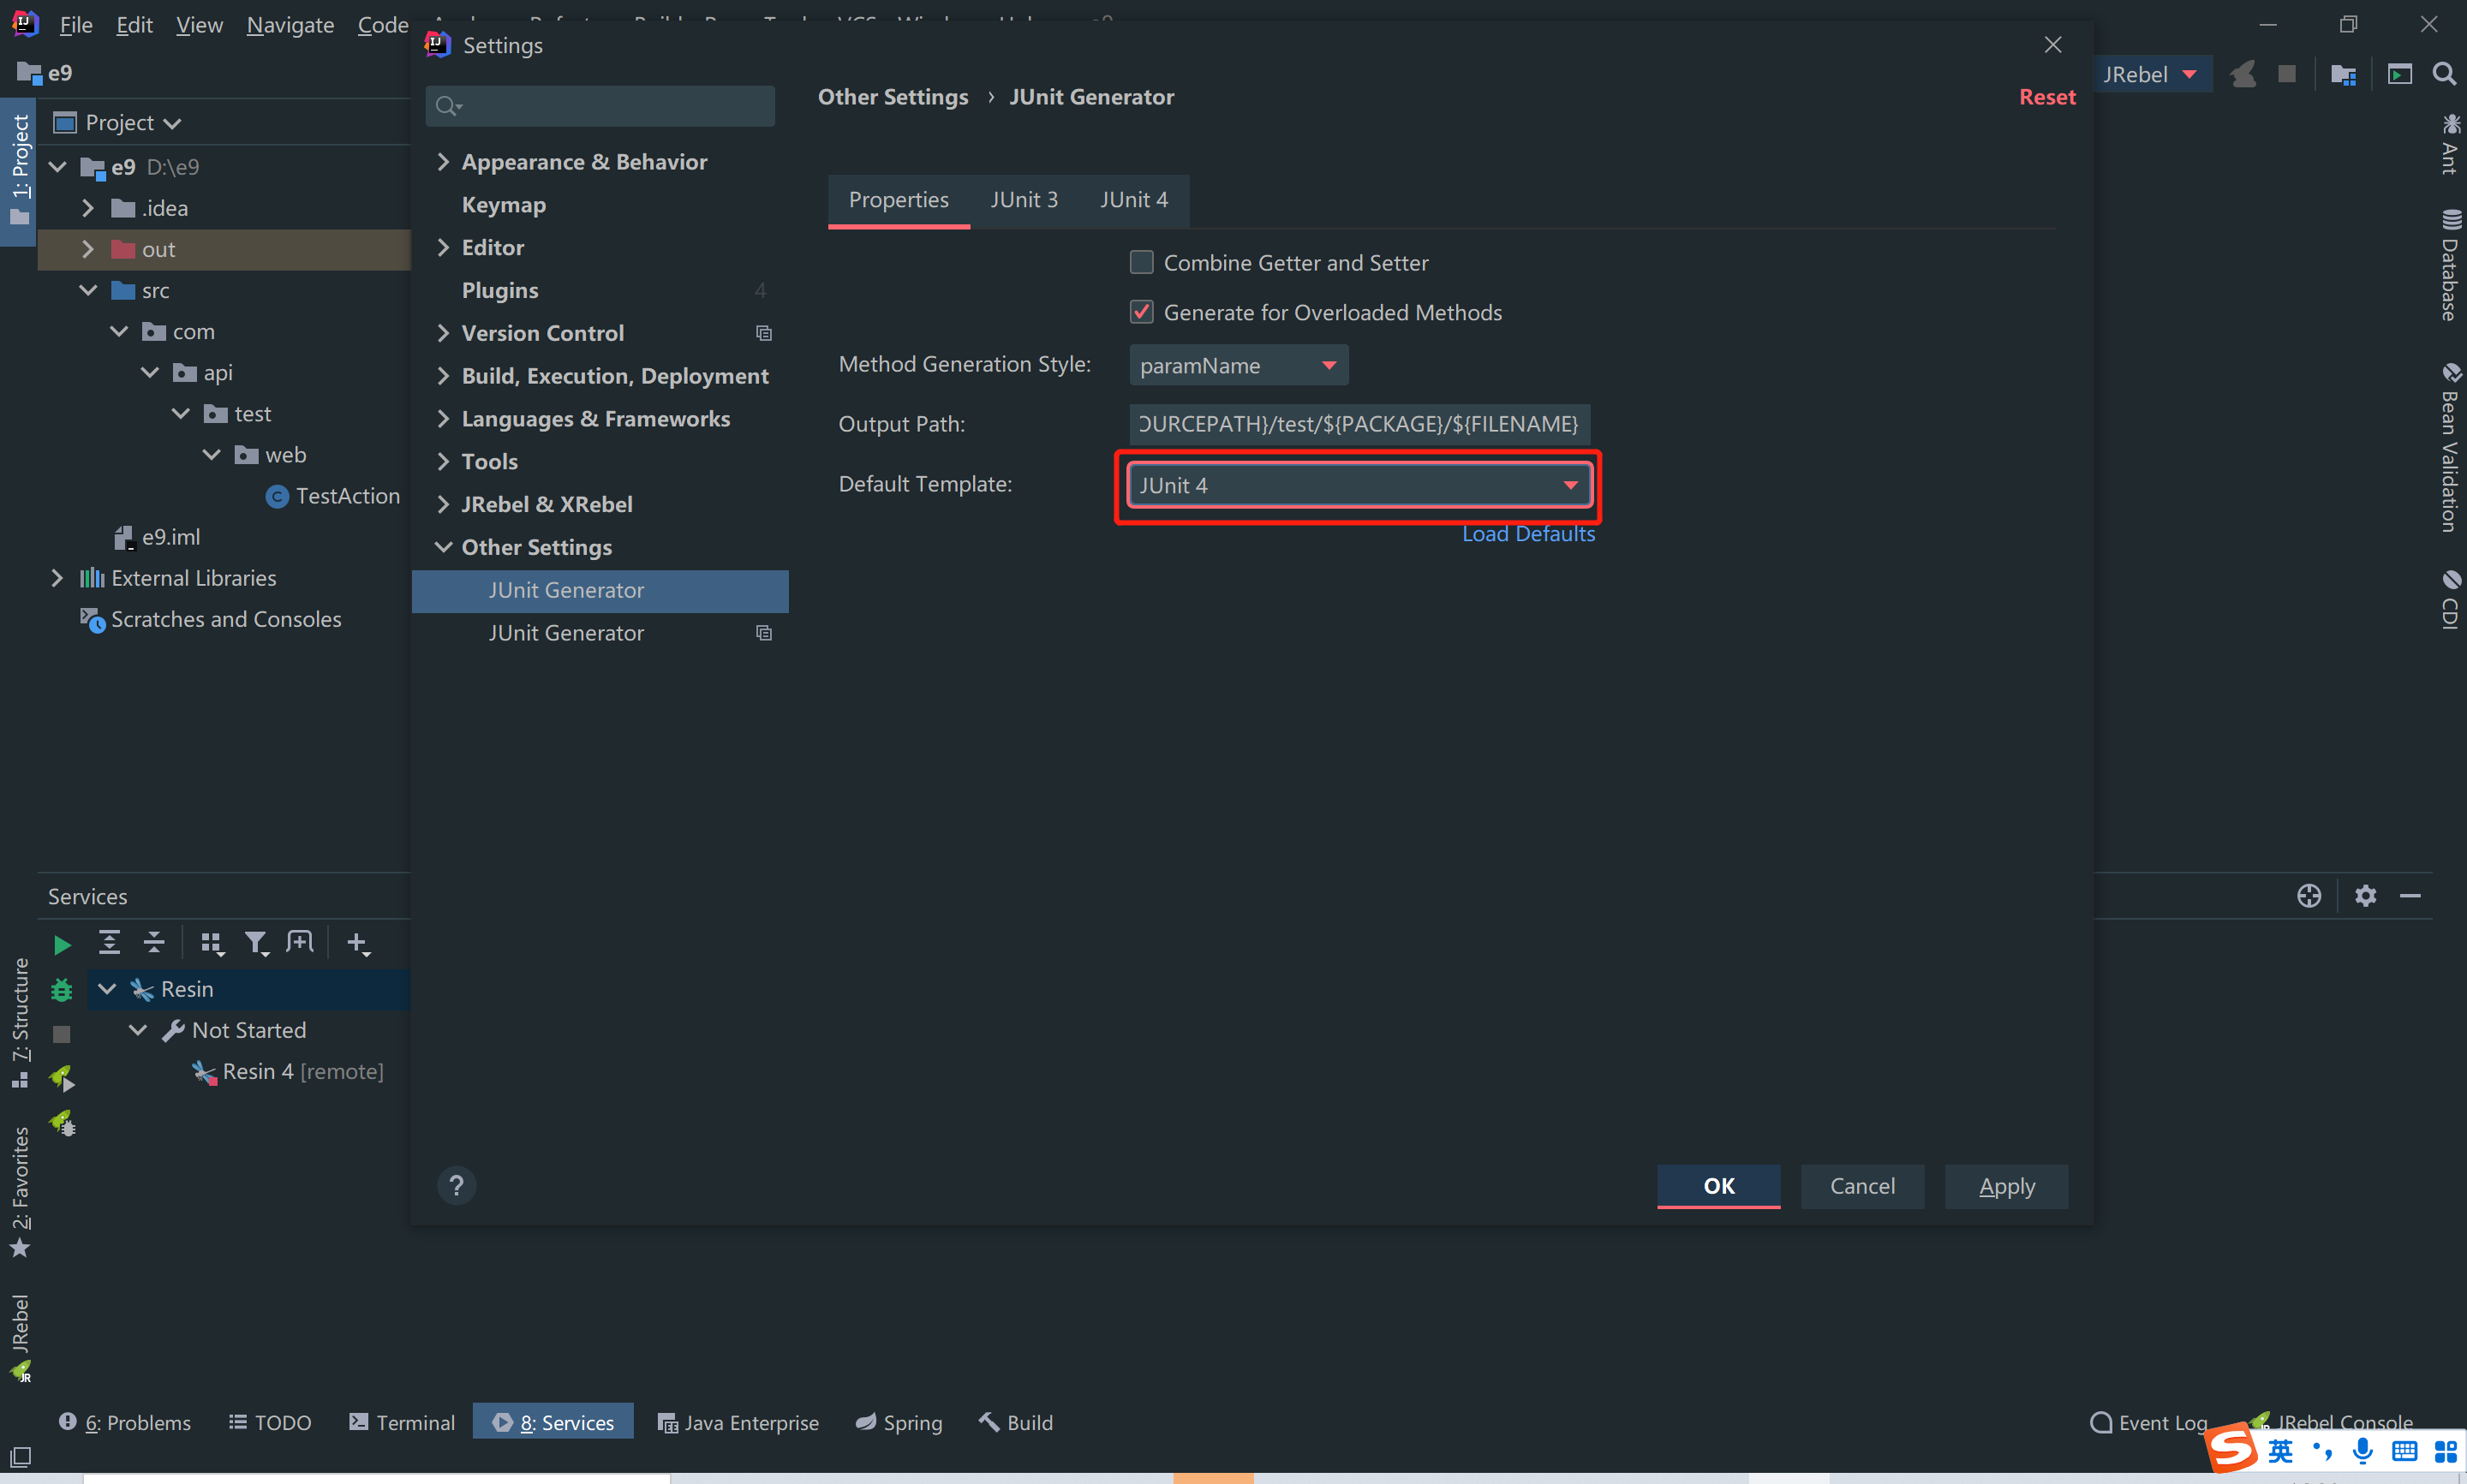This screenshot has height=1484, width=2467.
Task: Expand the Tools settings category
Action: 443,461
